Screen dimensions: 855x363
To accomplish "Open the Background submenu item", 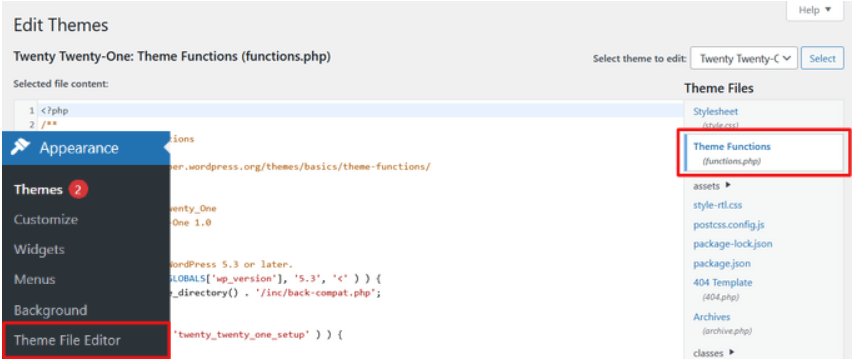I will tap(50, 310).
